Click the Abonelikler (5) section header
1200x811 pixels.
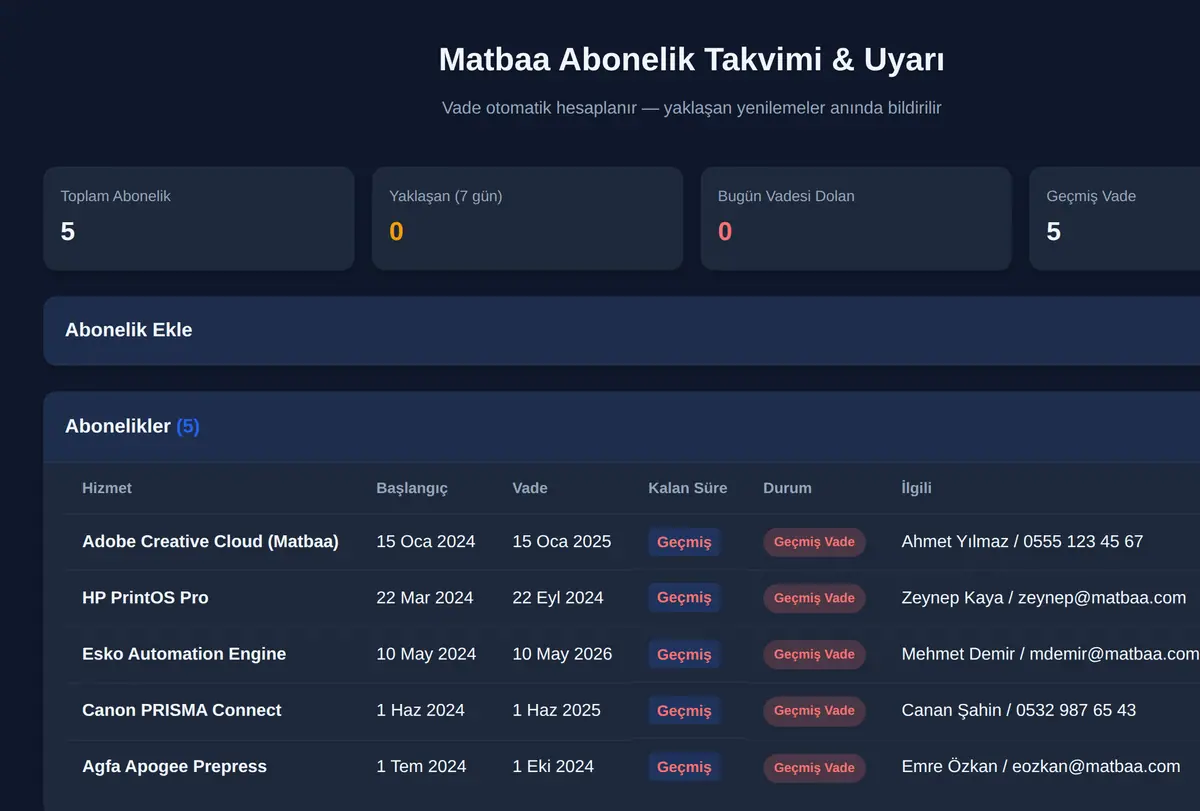pos(621,427)
